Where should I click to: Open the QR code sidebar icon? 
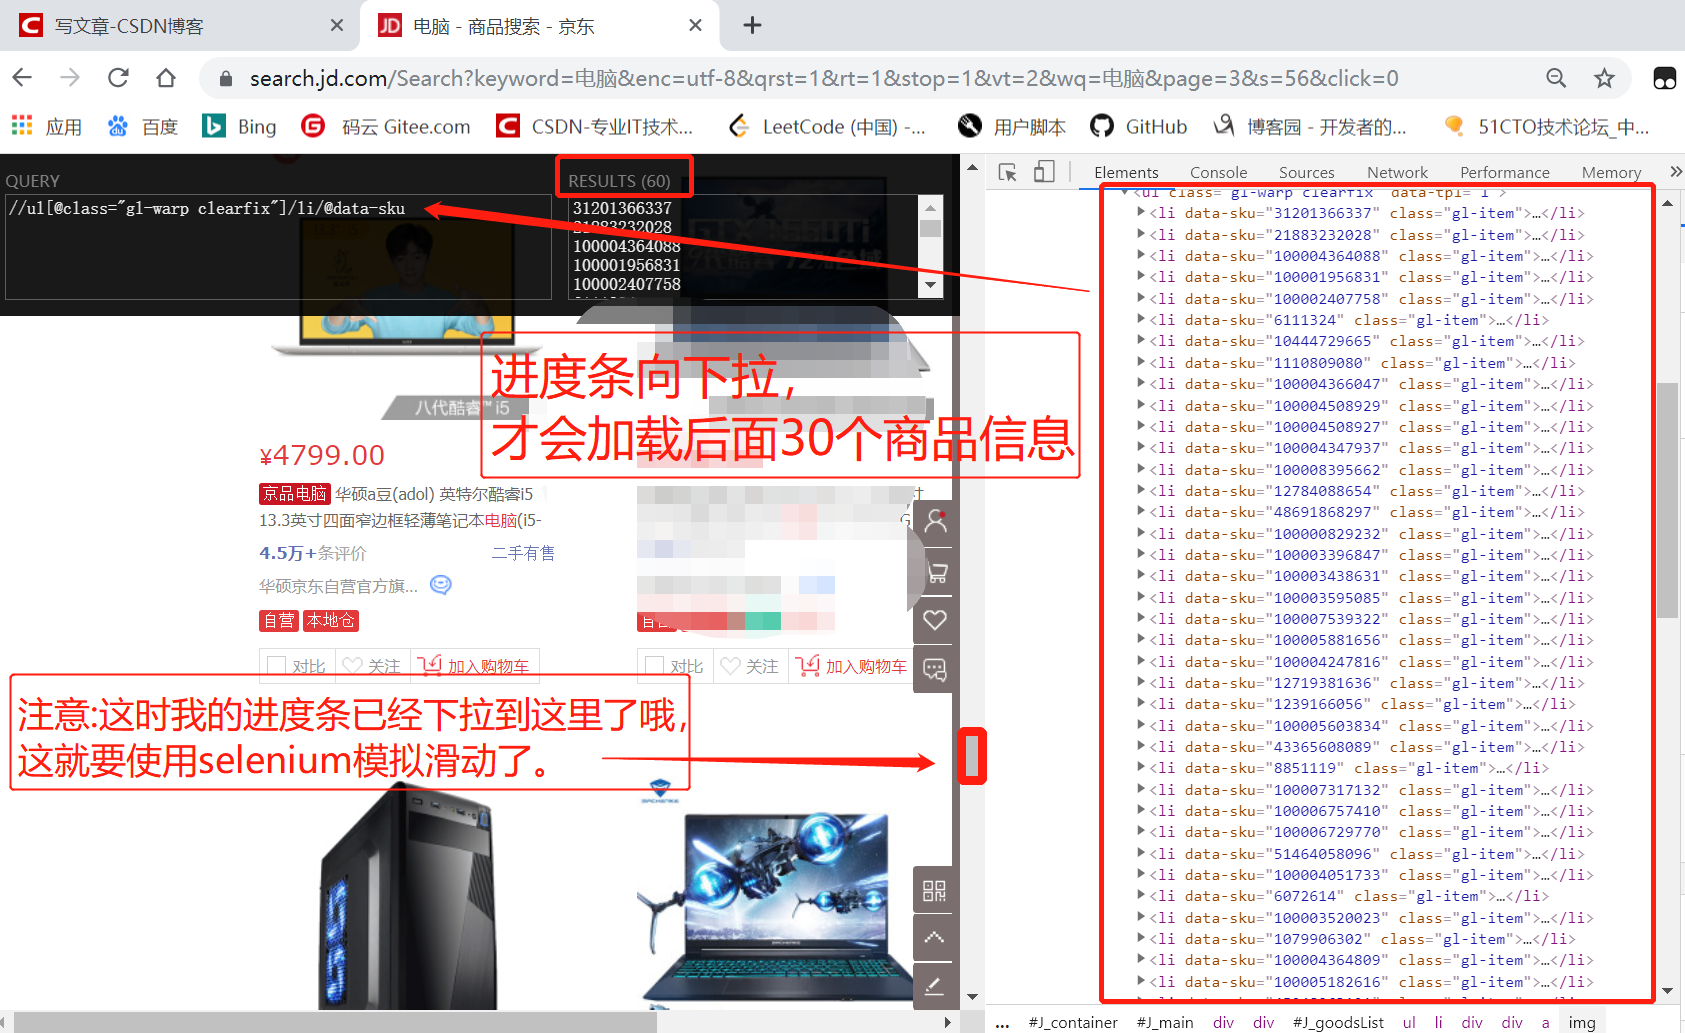pyautogui.click(x=934, y=890)
